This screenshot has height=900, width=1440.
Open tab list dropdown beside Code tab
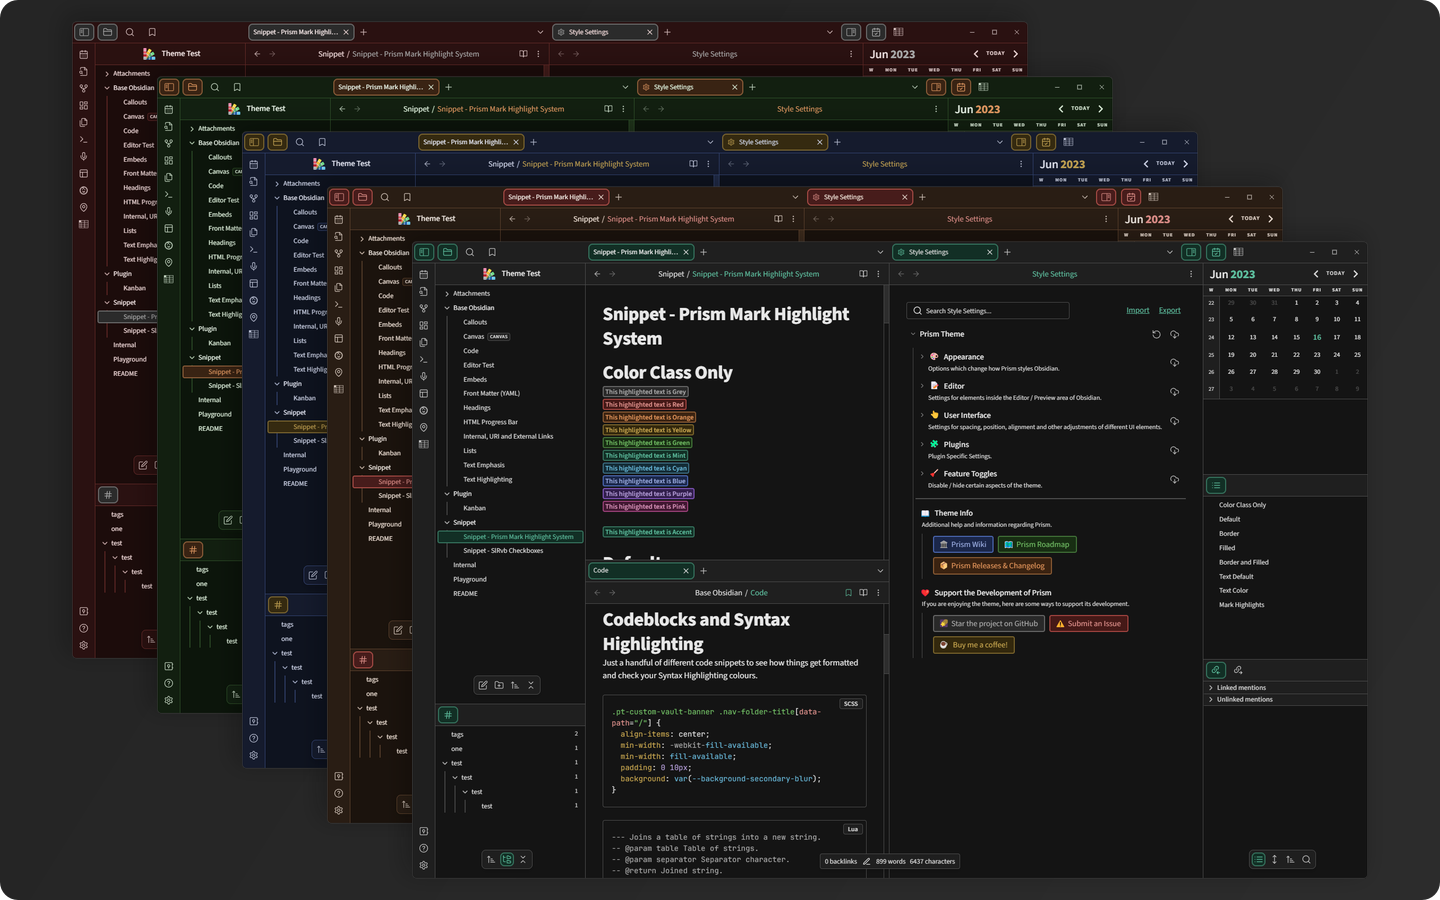point(880,571)
